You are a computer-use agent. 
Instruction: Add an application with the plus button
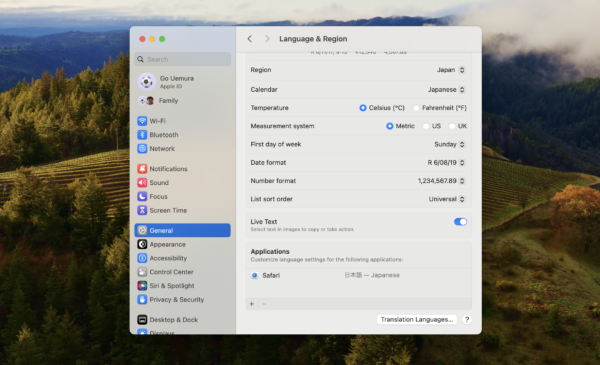click(x=252, y=304)
